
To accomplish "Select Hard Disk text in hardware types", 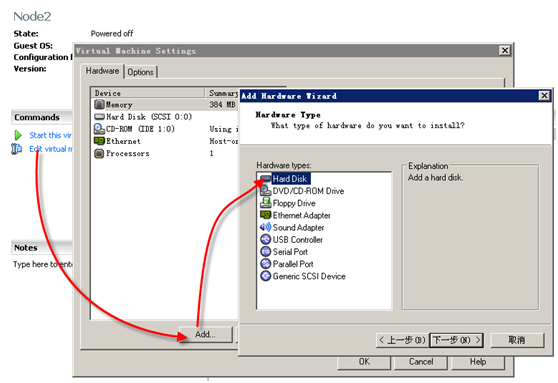I will pos(291,179).
